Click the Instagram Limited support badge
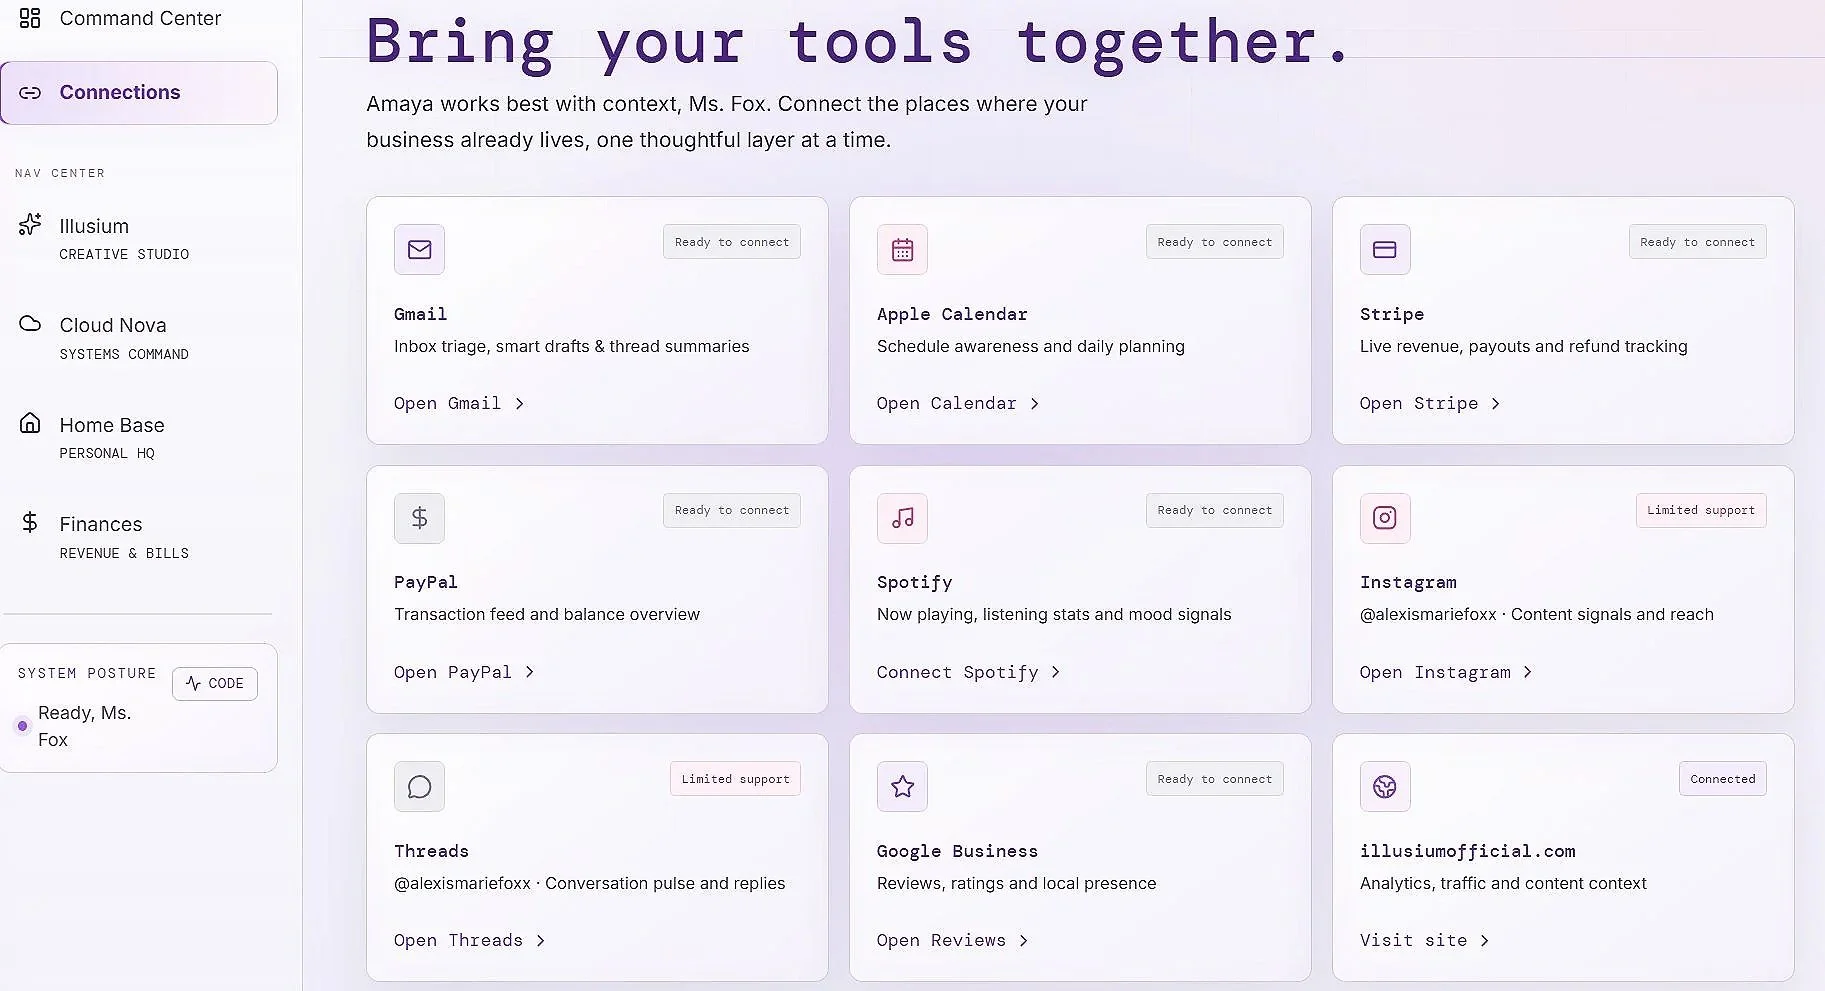This screenshot has width=1825, height=991. (1701, 510)
